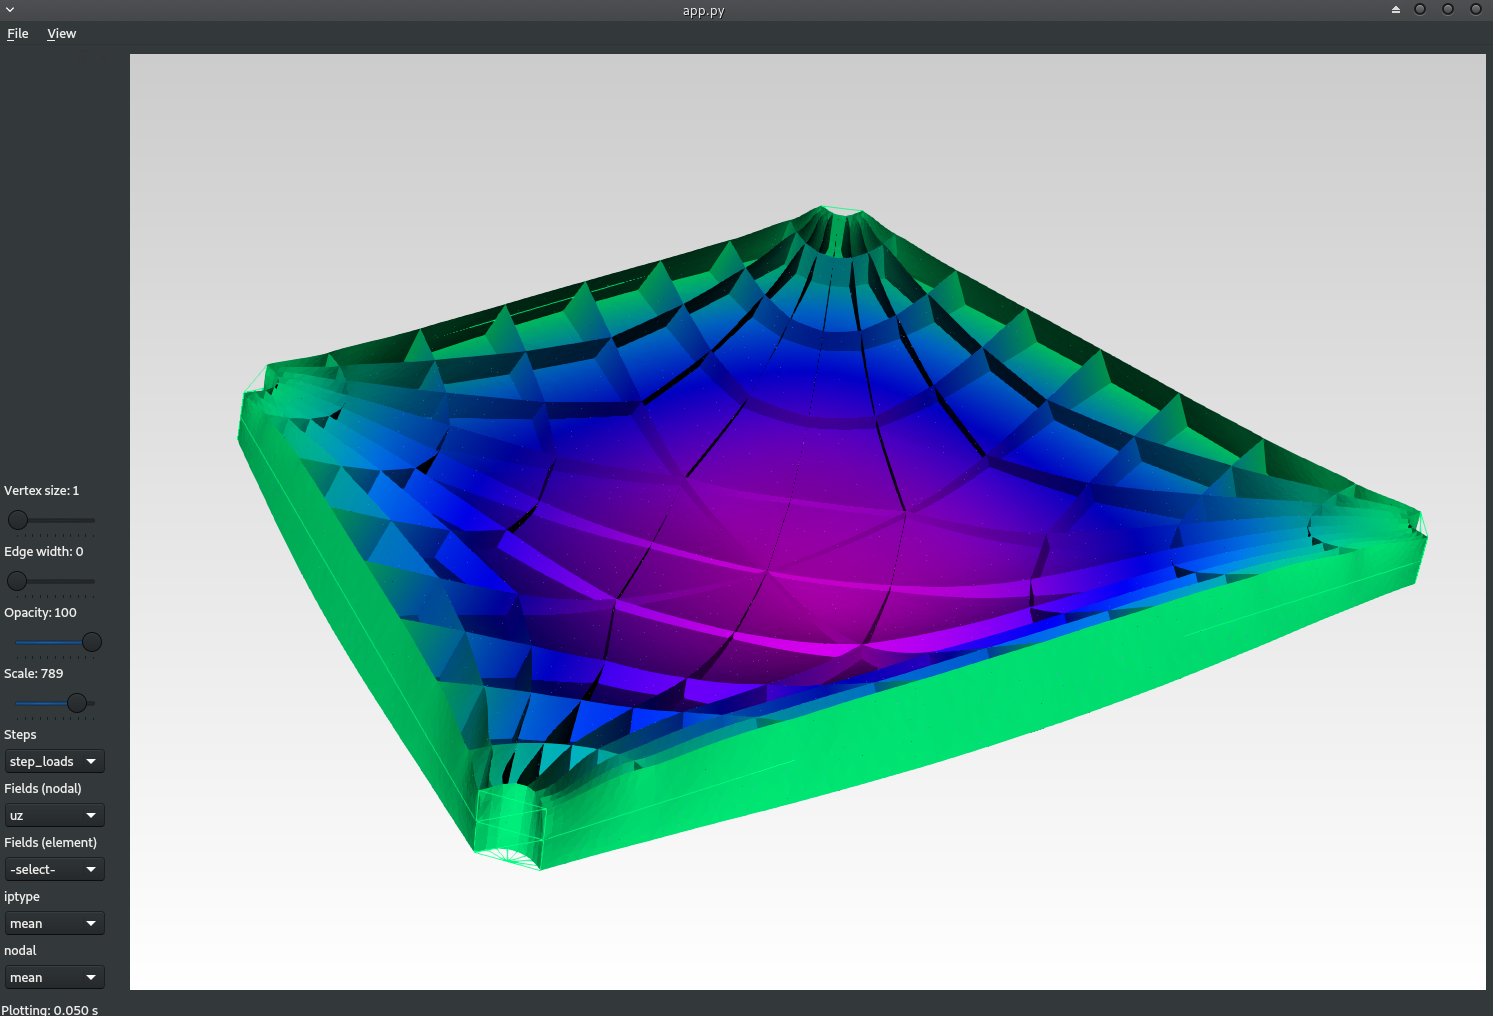Open the View menu
Screen dimensions: 1493x1016
pyautogui.click(x=61, y=34)
